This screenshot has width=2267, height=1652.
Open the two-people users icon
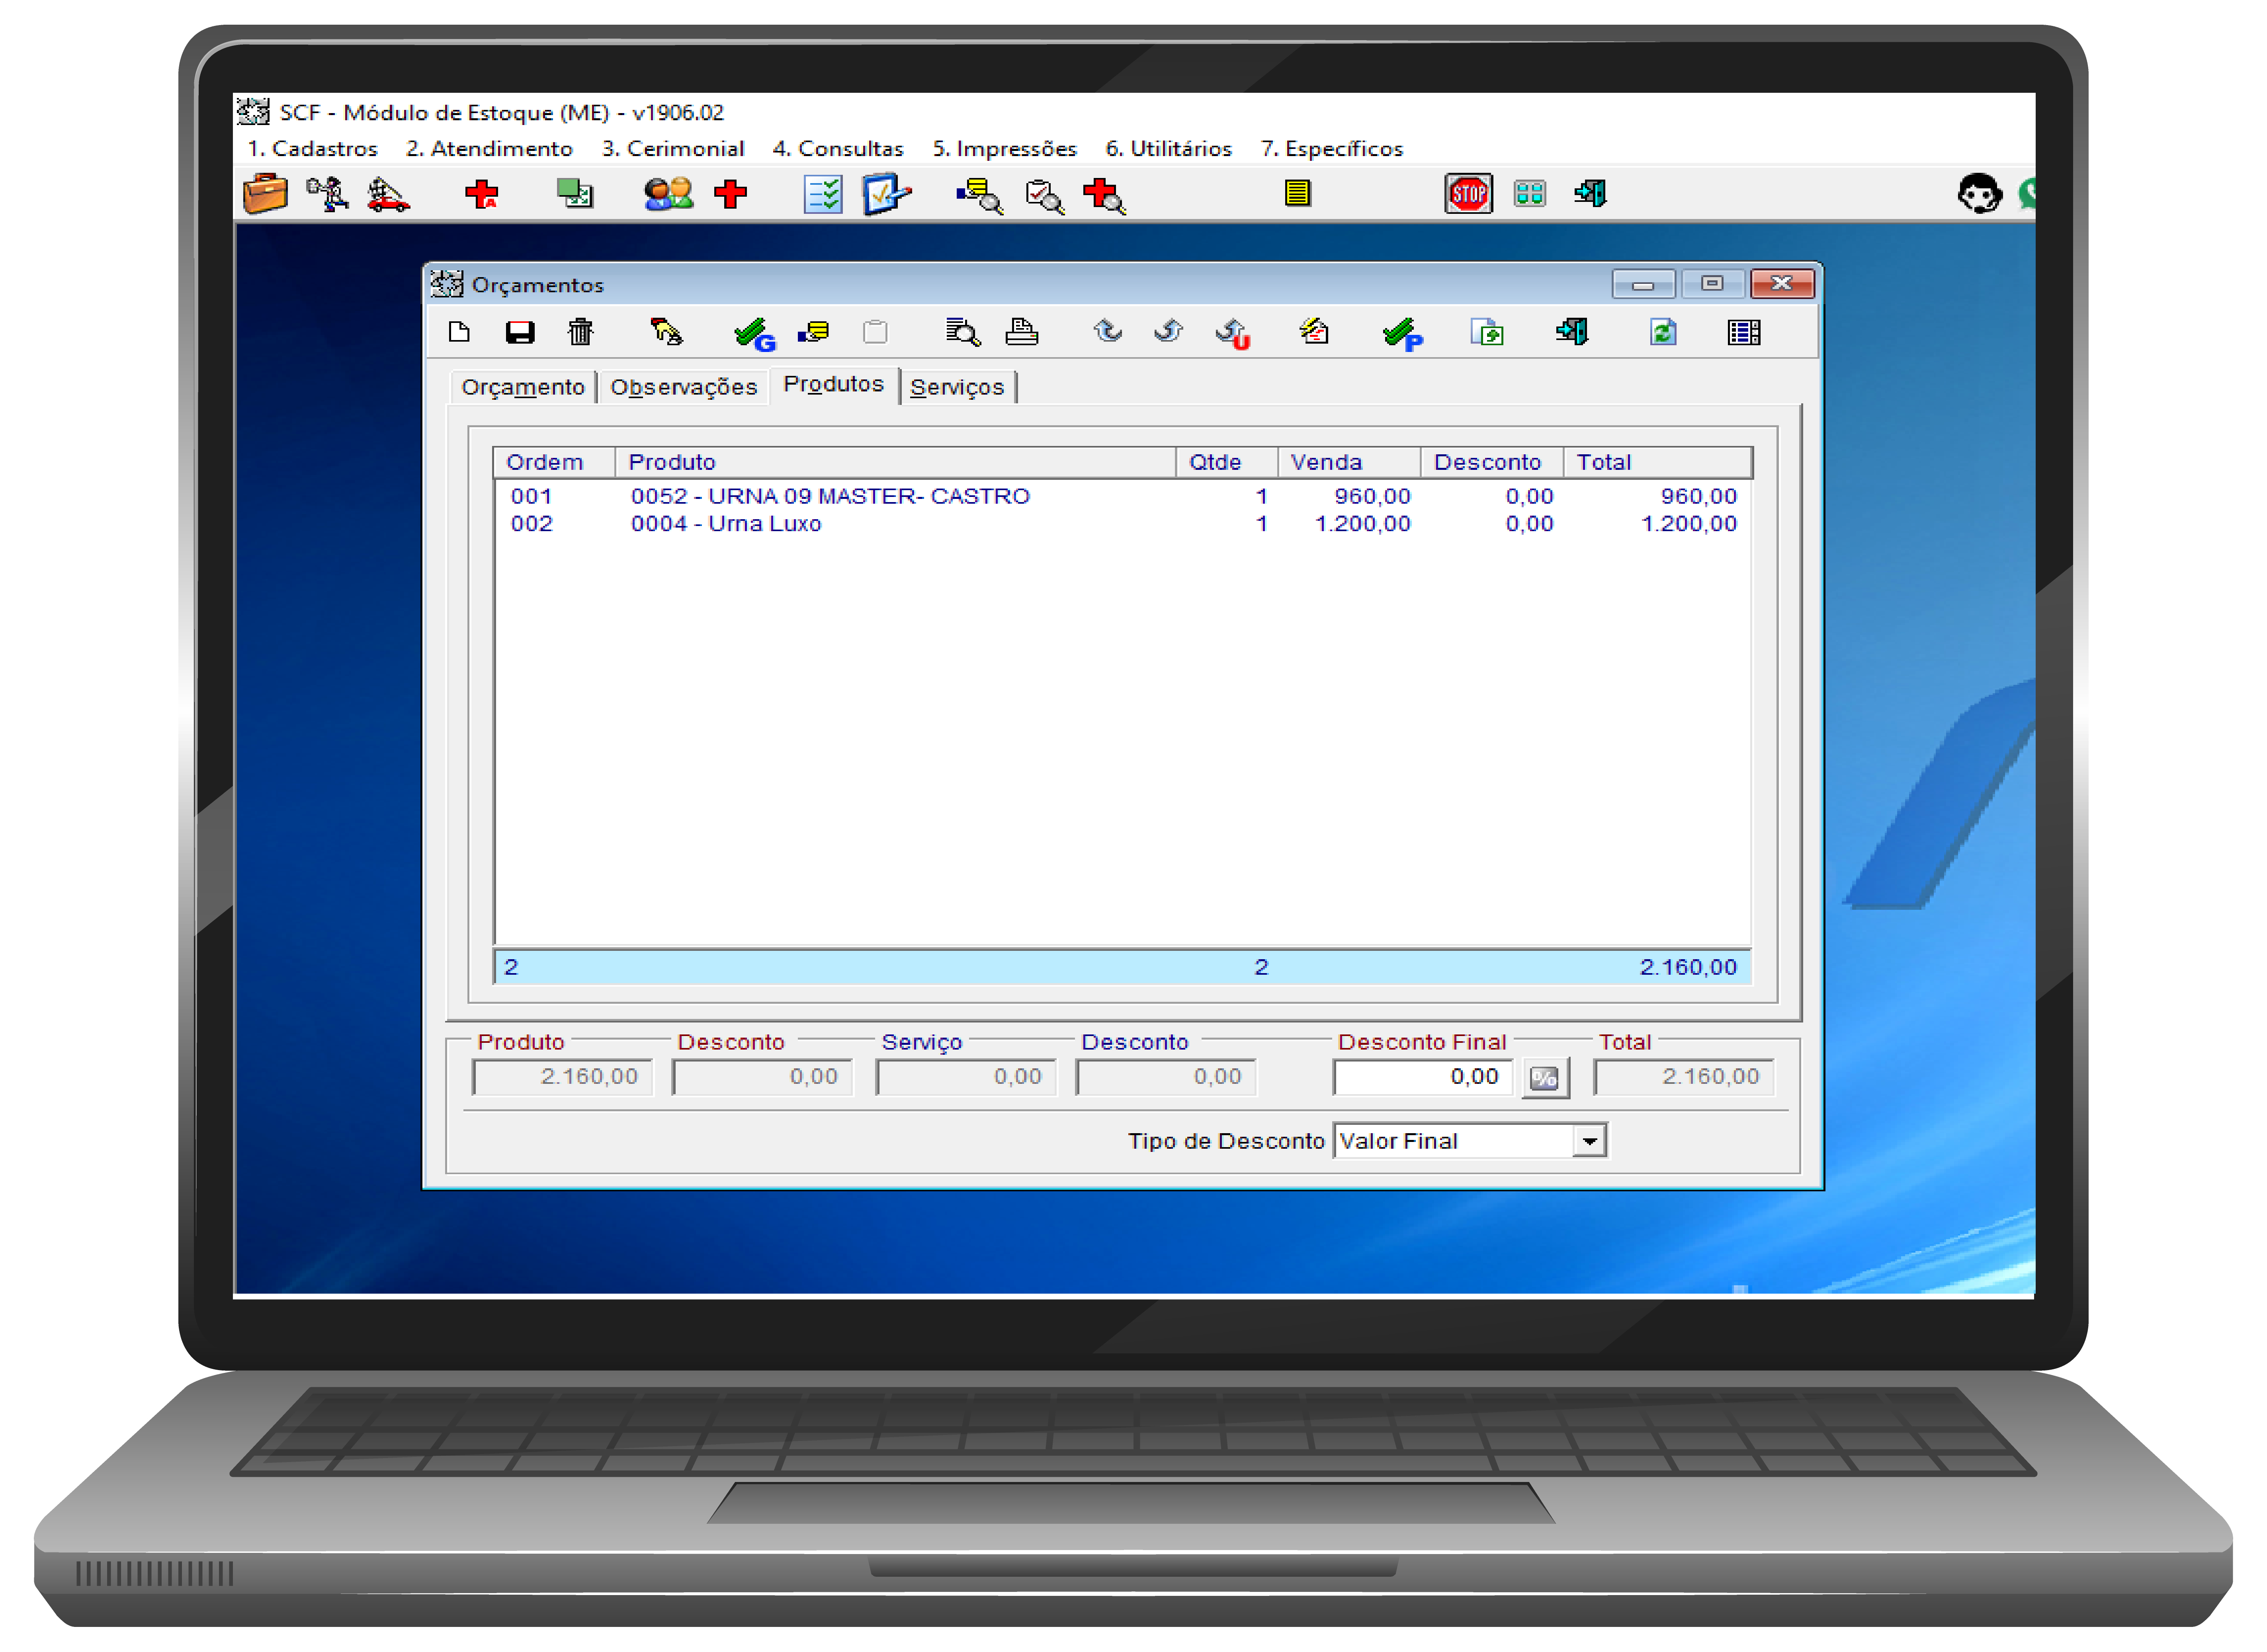pyautogui.click(x=668, y=193)
